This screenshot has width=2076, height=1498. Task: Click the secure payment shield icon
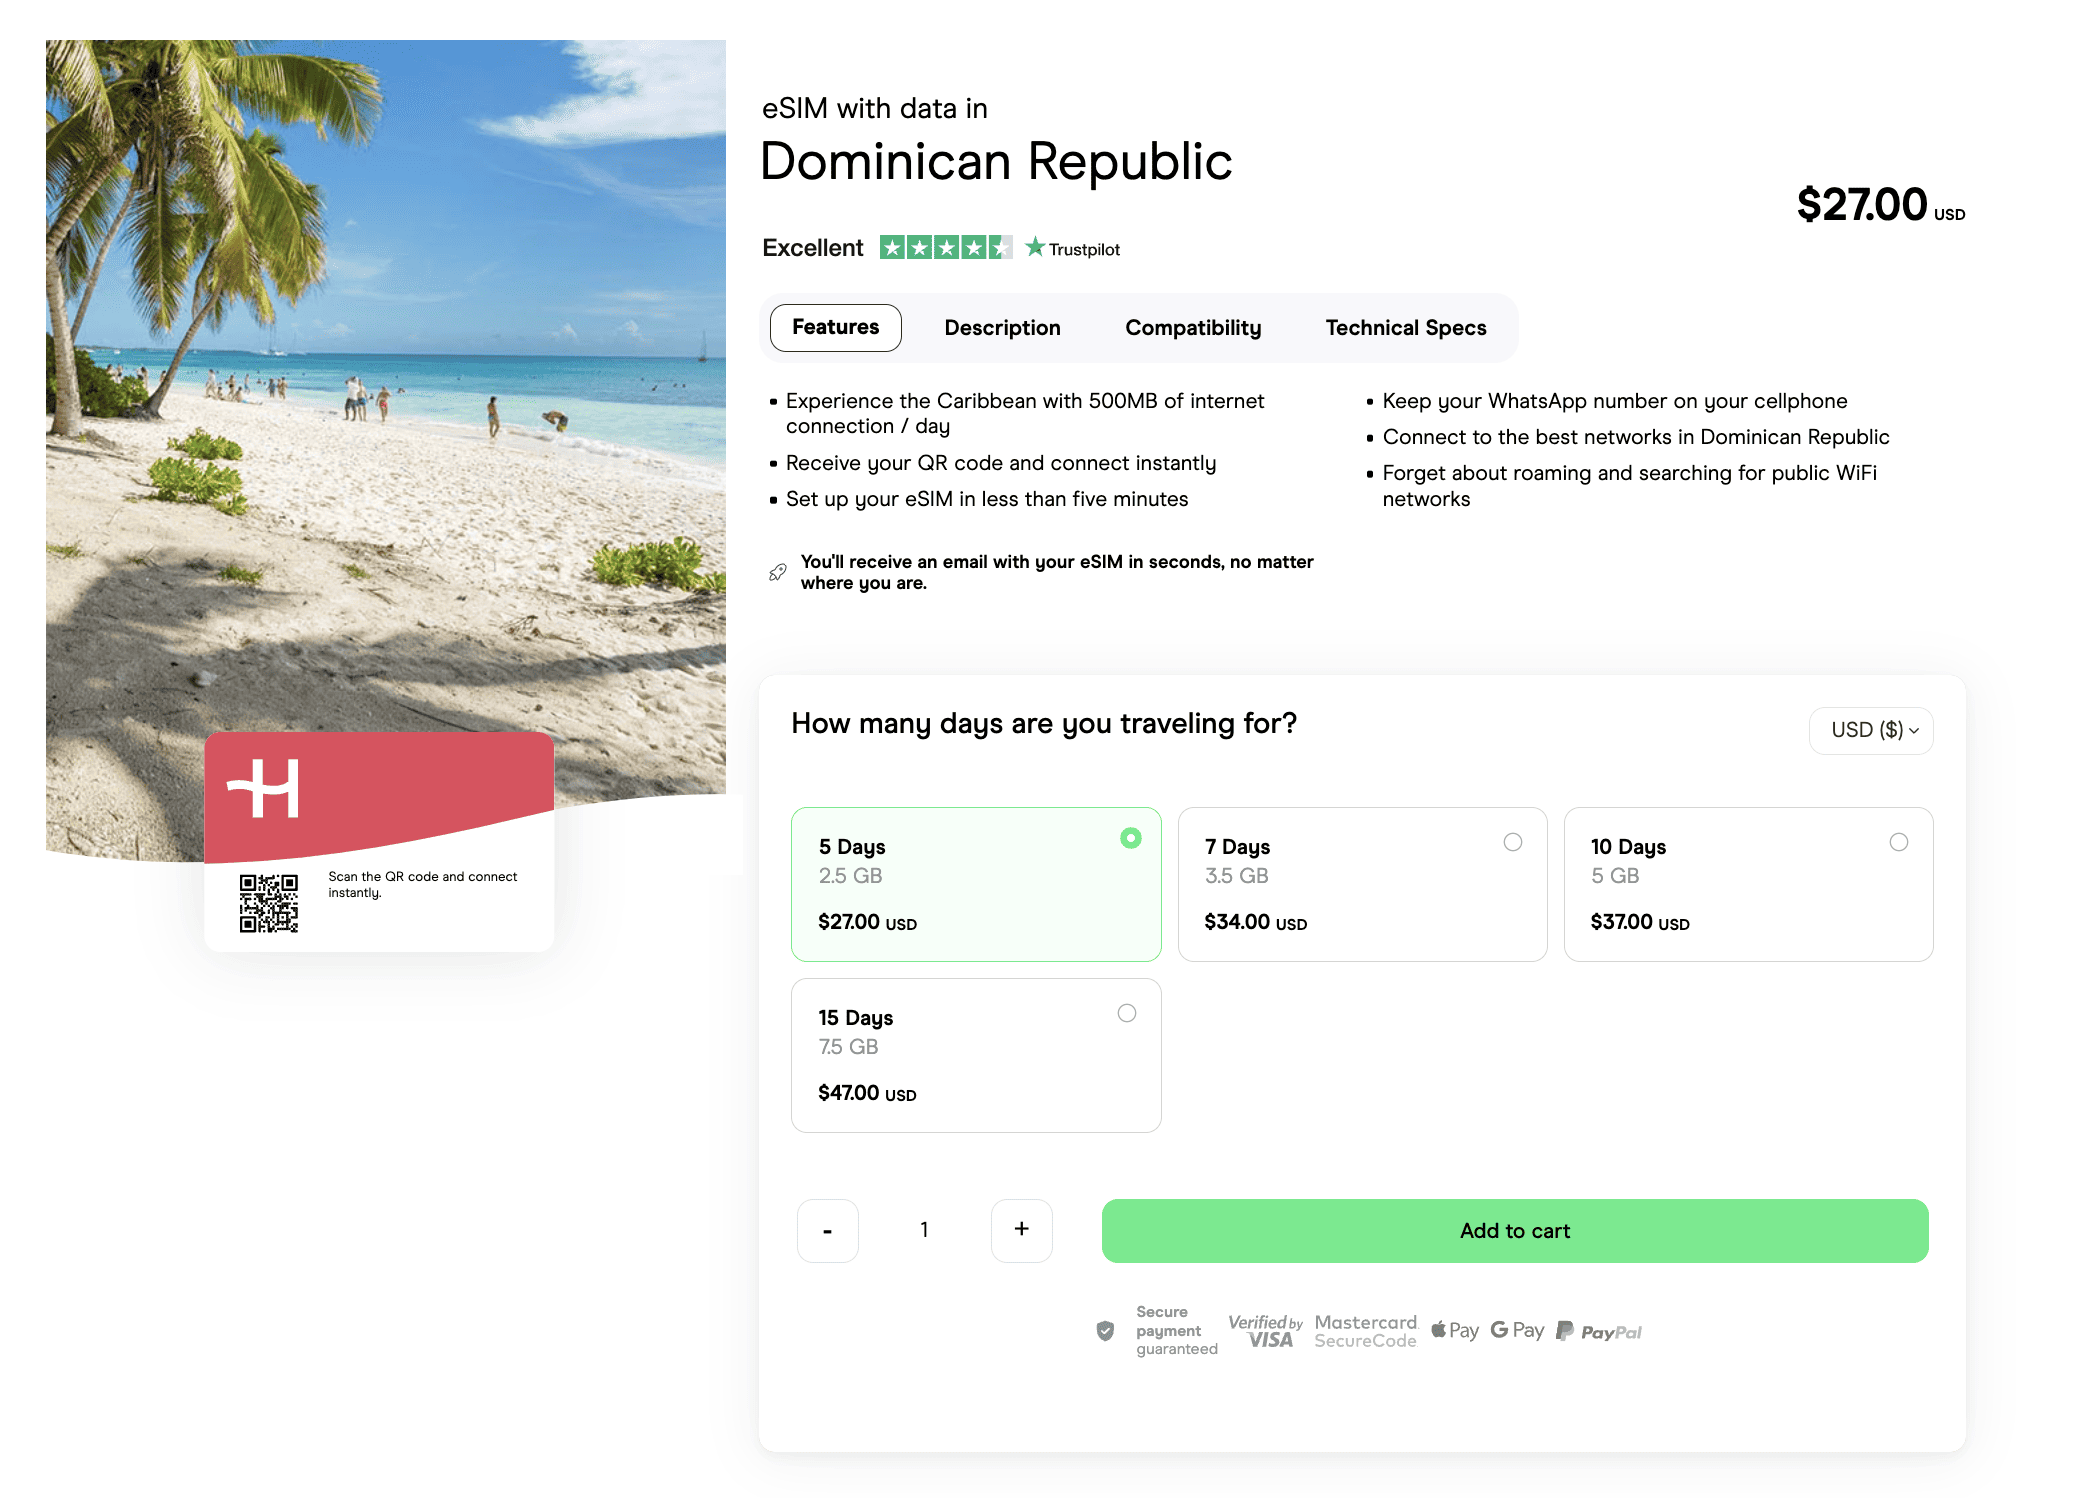[1105, 1331]
